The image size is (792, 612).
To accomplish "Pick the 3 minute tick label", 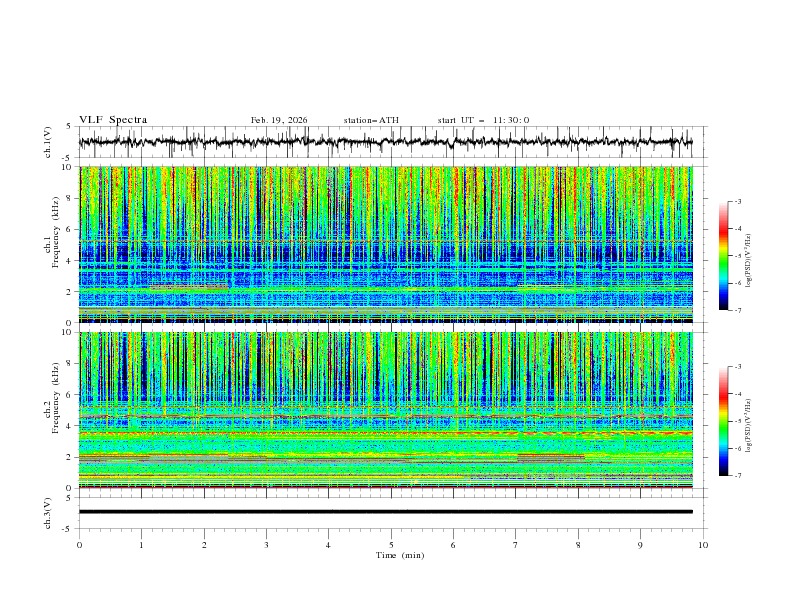I will click(x=266, y=544).
